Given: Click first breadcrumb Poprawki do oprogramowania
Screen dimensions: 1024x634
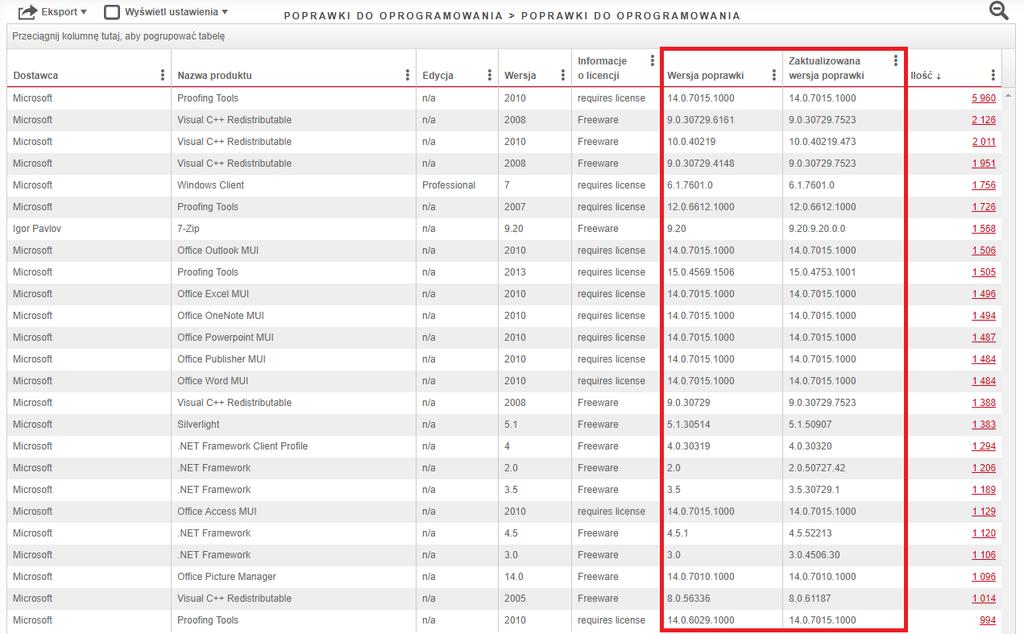Looking at the screenshot, I should point(393,16).
